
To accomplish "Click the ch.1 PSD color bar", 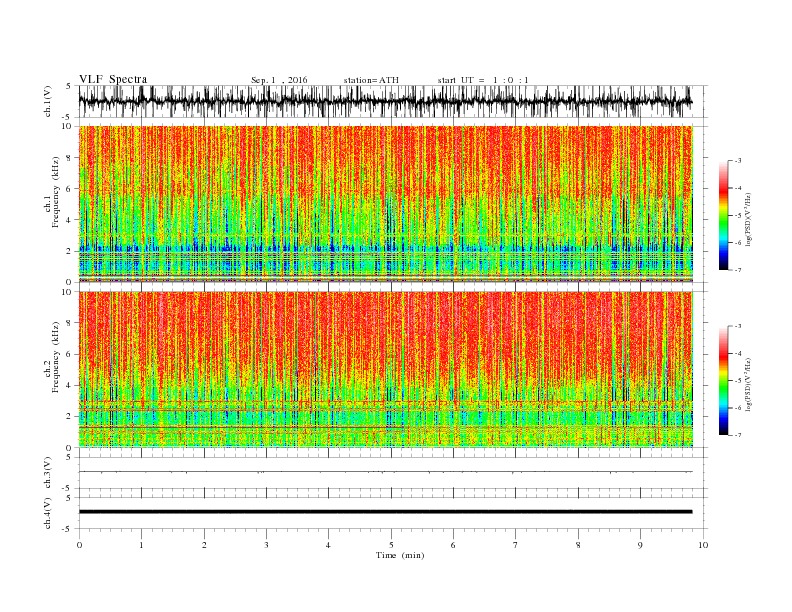I will pos(723,216).
